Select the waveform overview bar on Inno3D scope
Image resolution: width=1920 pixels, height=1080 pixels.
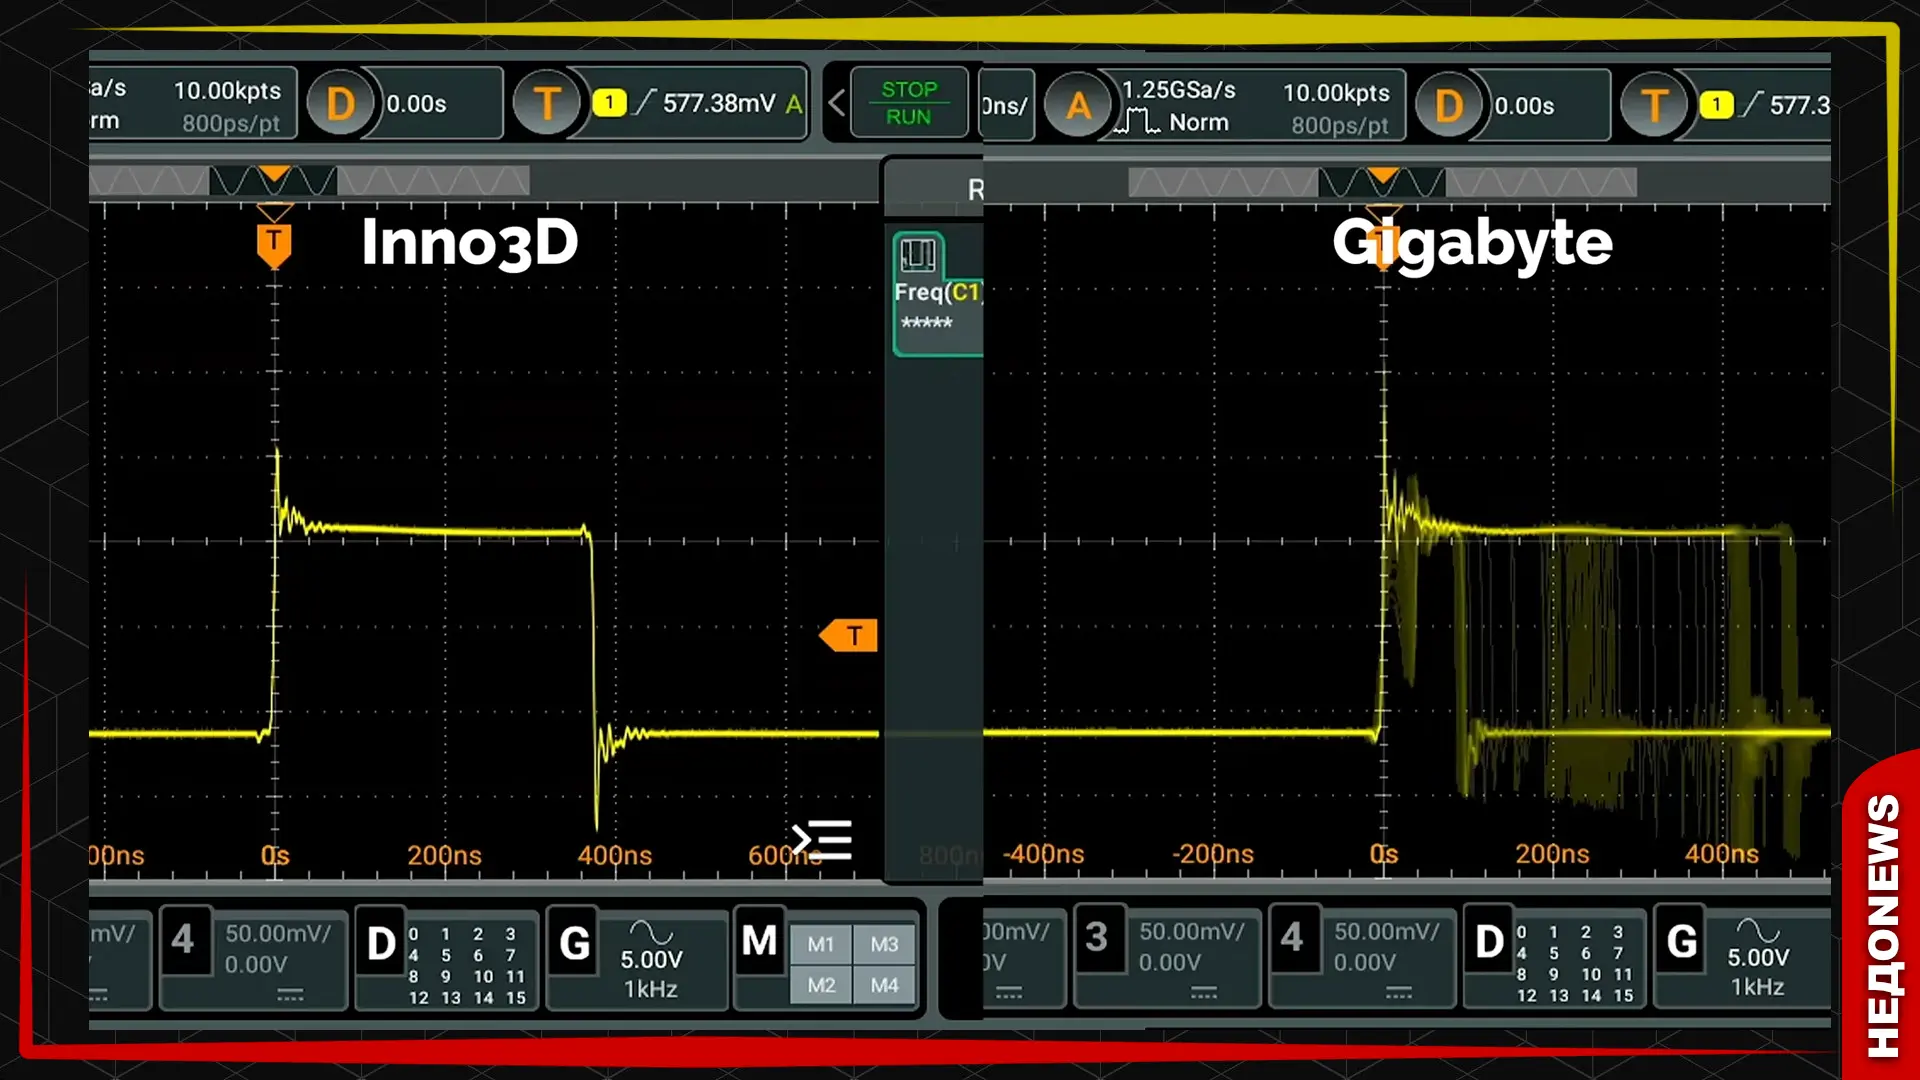click(309, 181)
